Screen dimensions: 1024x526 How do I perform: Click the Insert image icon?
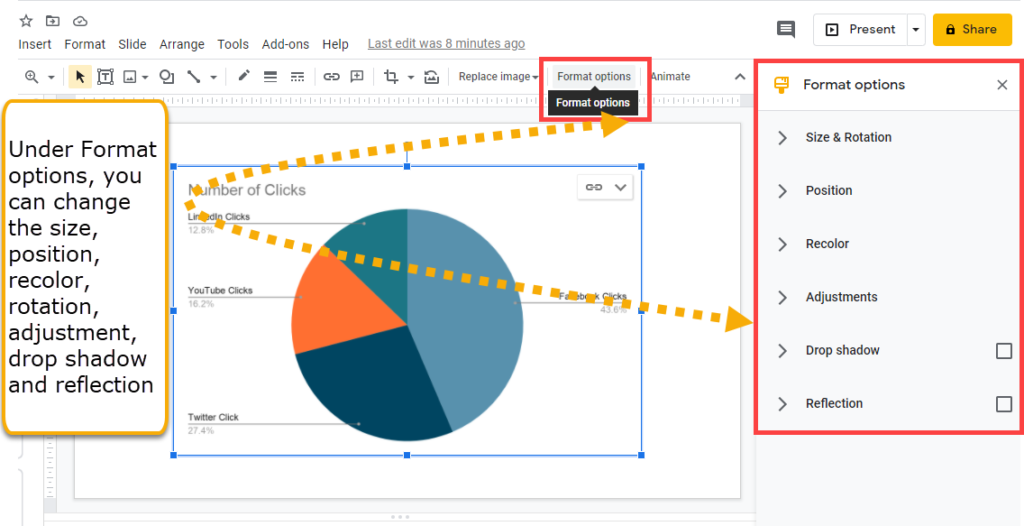[x=130, y=77]
